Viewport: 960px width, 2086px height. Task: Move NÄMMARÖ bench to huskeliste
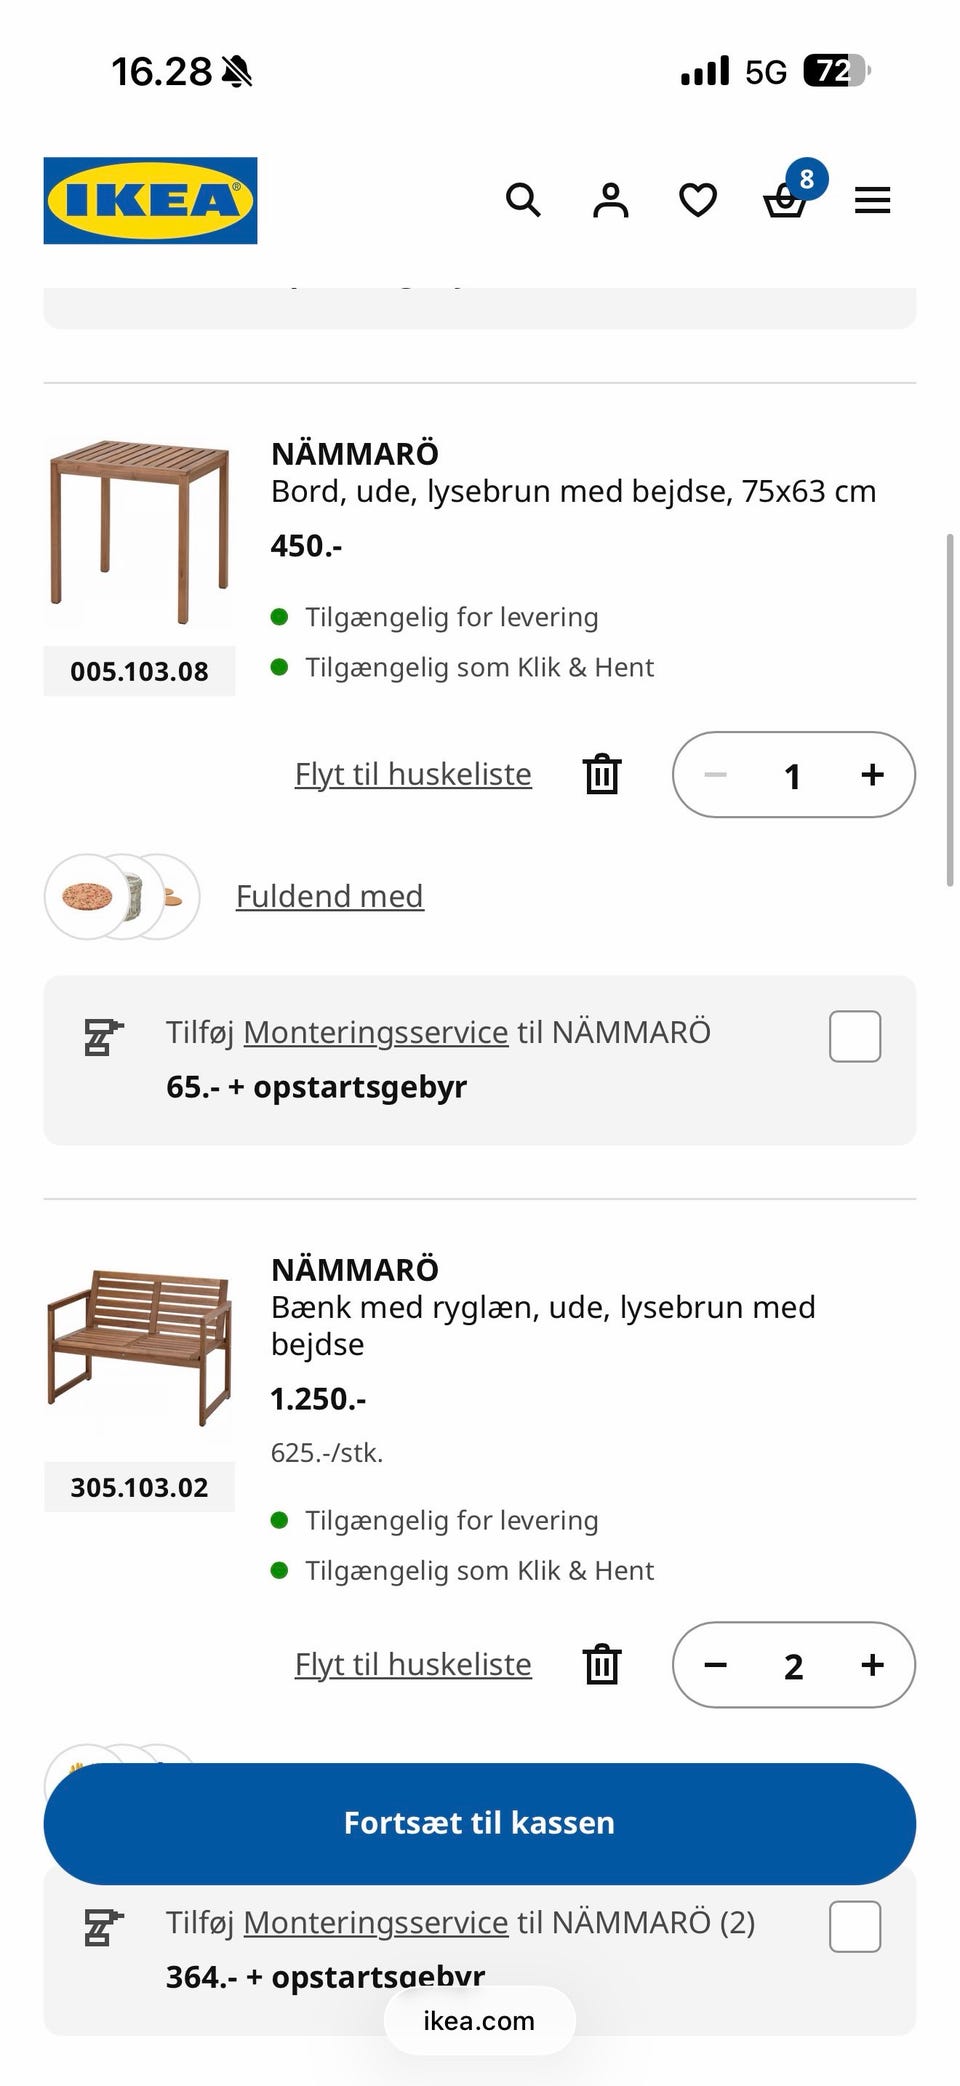[413, 1664]
